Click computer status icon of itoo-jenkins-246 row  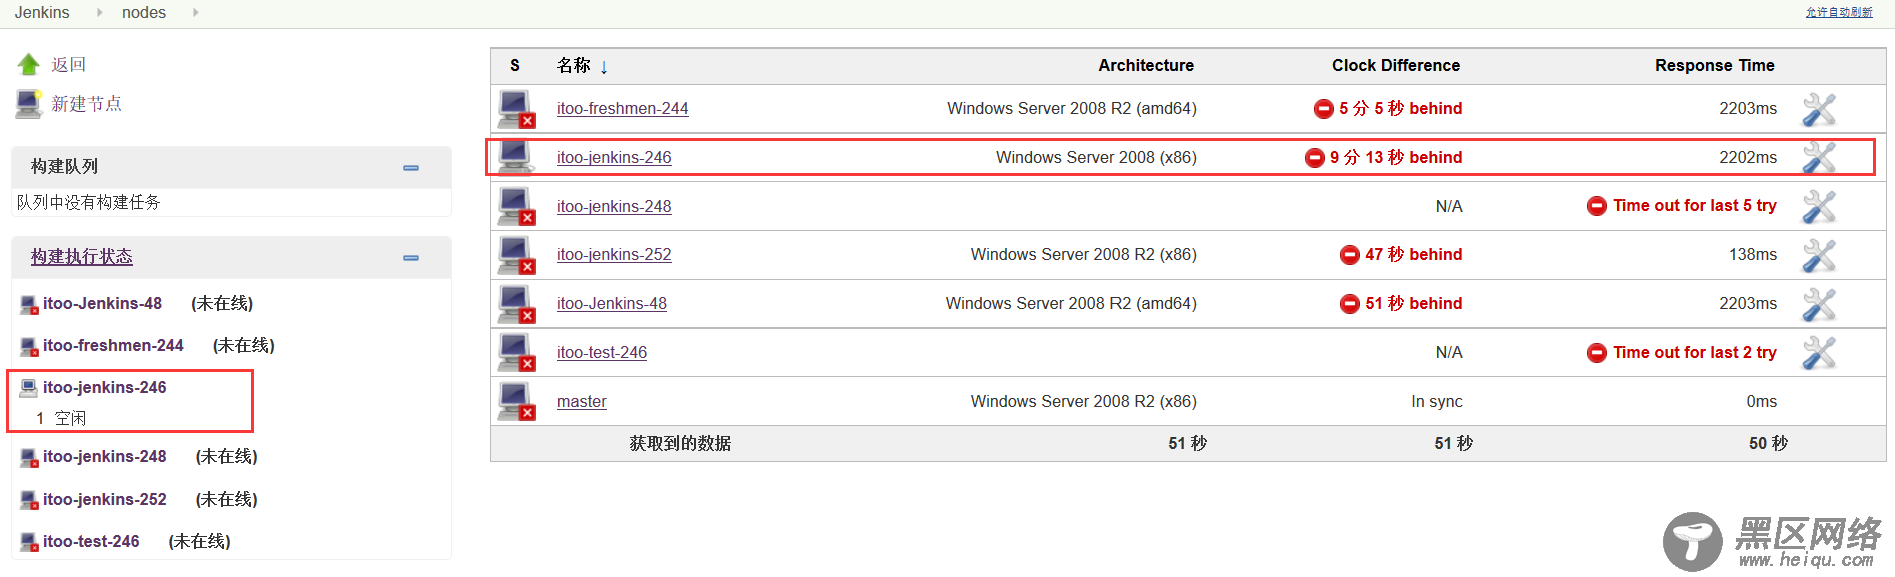517,158
